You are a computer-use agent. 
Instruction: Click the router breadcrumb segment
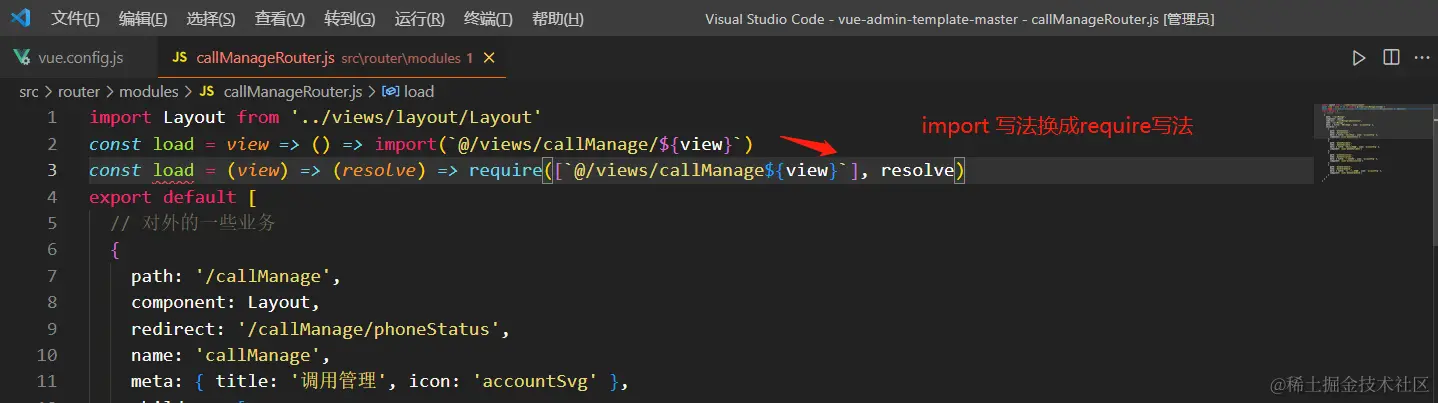[79, 91]
